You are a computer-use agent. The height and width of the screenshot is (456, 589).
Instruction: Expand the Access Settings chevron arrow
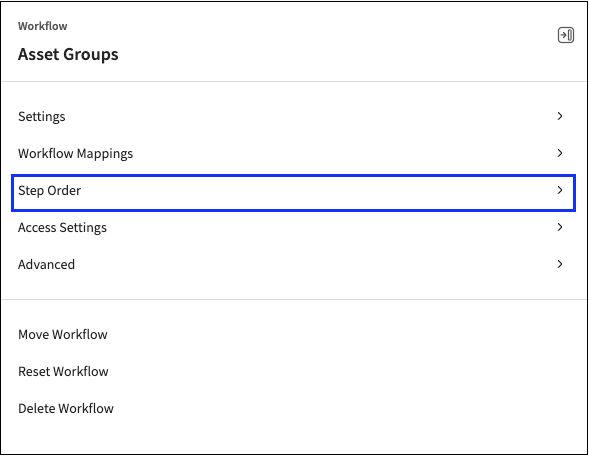tap(560, 227)
